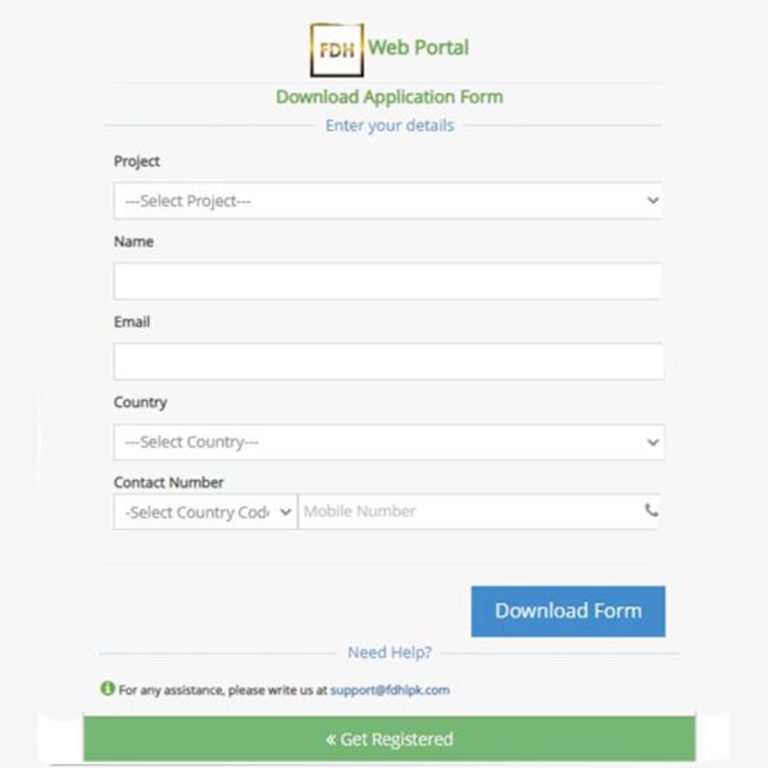This screenshot has width=768, height=768.
Task: Click the Need Help? section text
Action: coord(389,652)
